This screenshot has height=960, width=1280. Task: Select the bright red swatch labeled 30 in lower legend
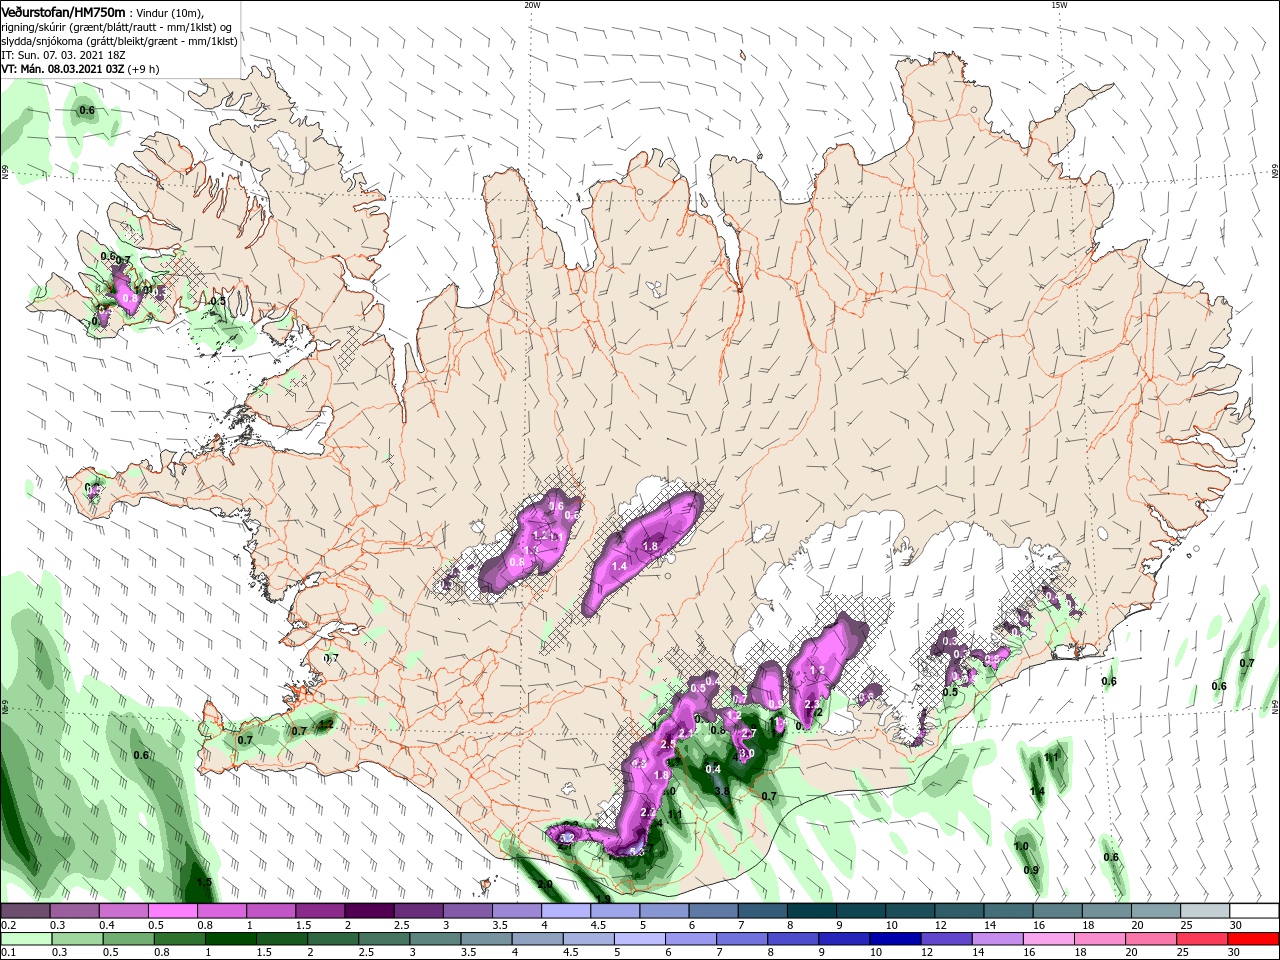1253,939
